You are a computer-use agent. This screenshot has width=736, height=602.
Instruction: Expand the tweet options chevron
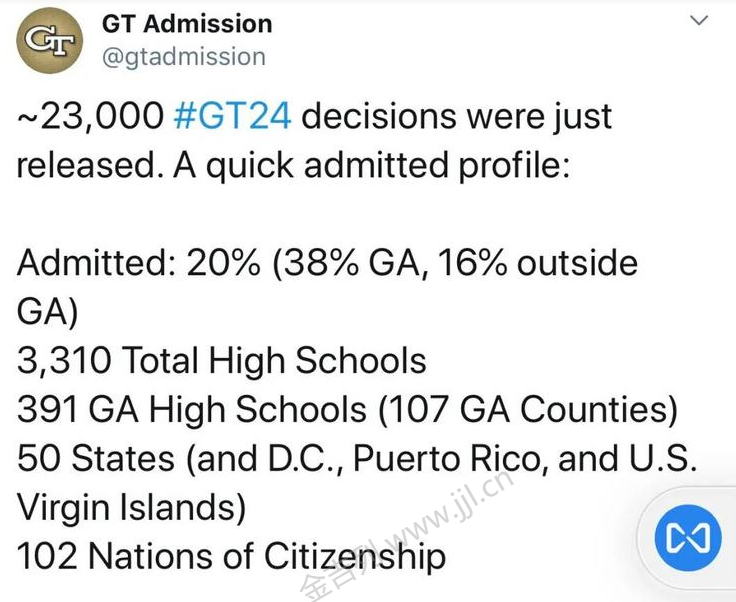coord(699,20)
